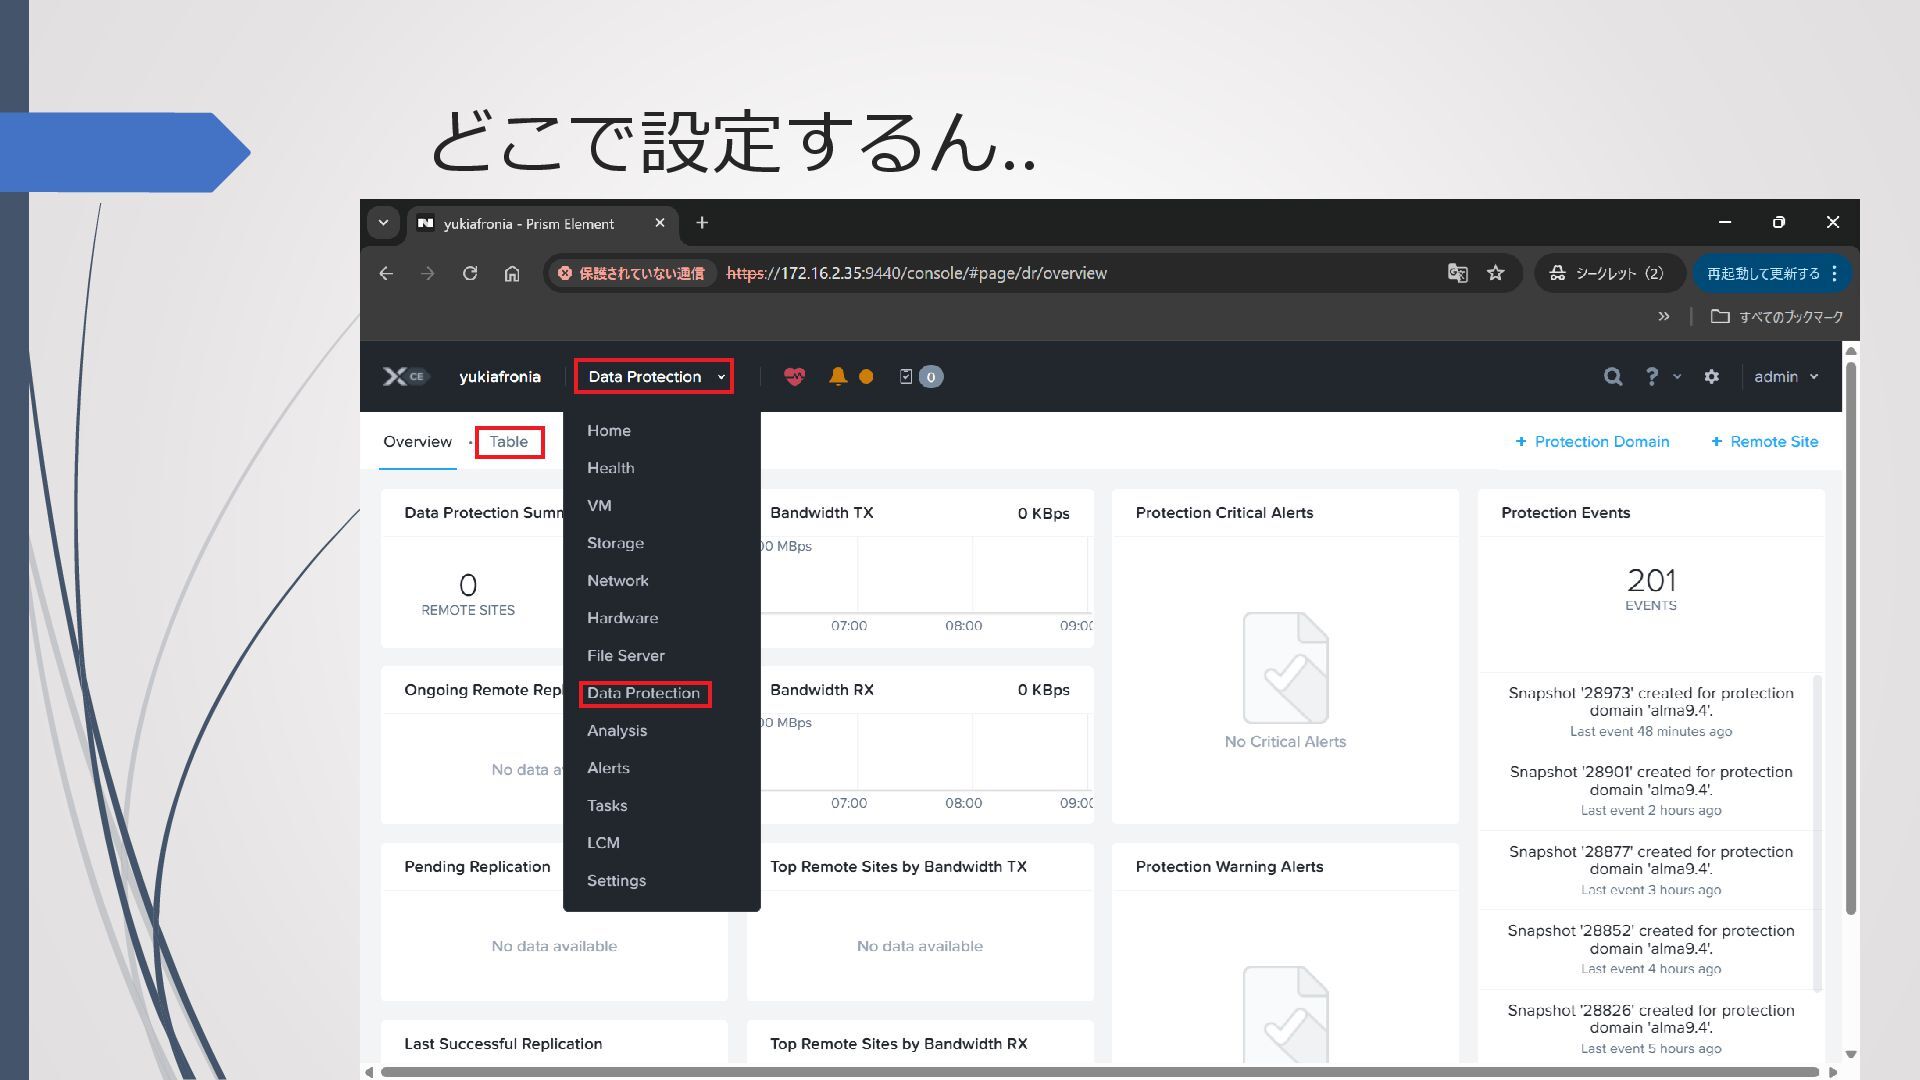Choose Data Protection in the menu list
The image size is (1920, 1080).
coord(644,693)
